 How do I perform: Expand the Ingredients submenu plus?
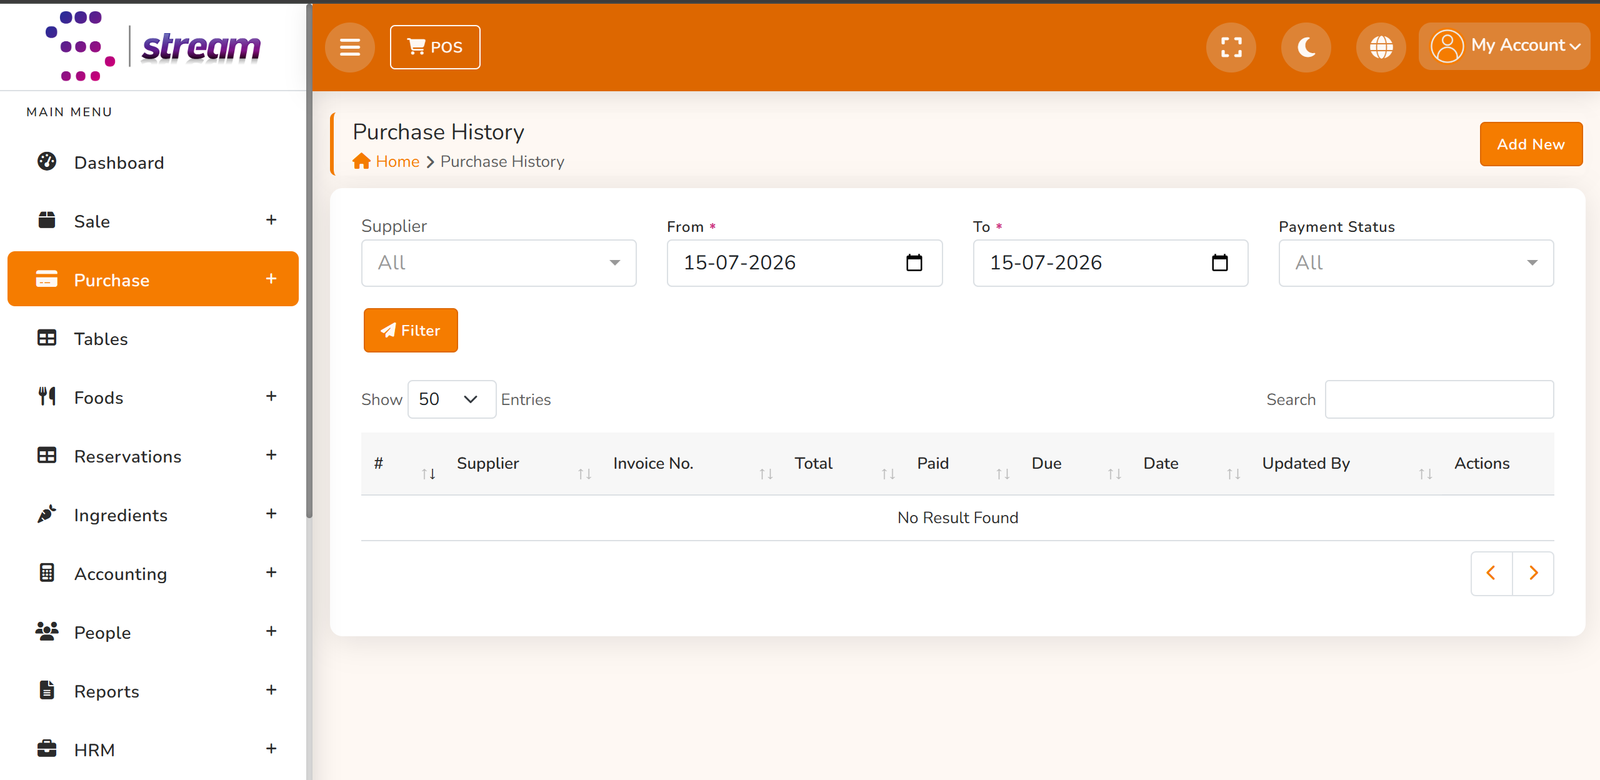(271, 514)
